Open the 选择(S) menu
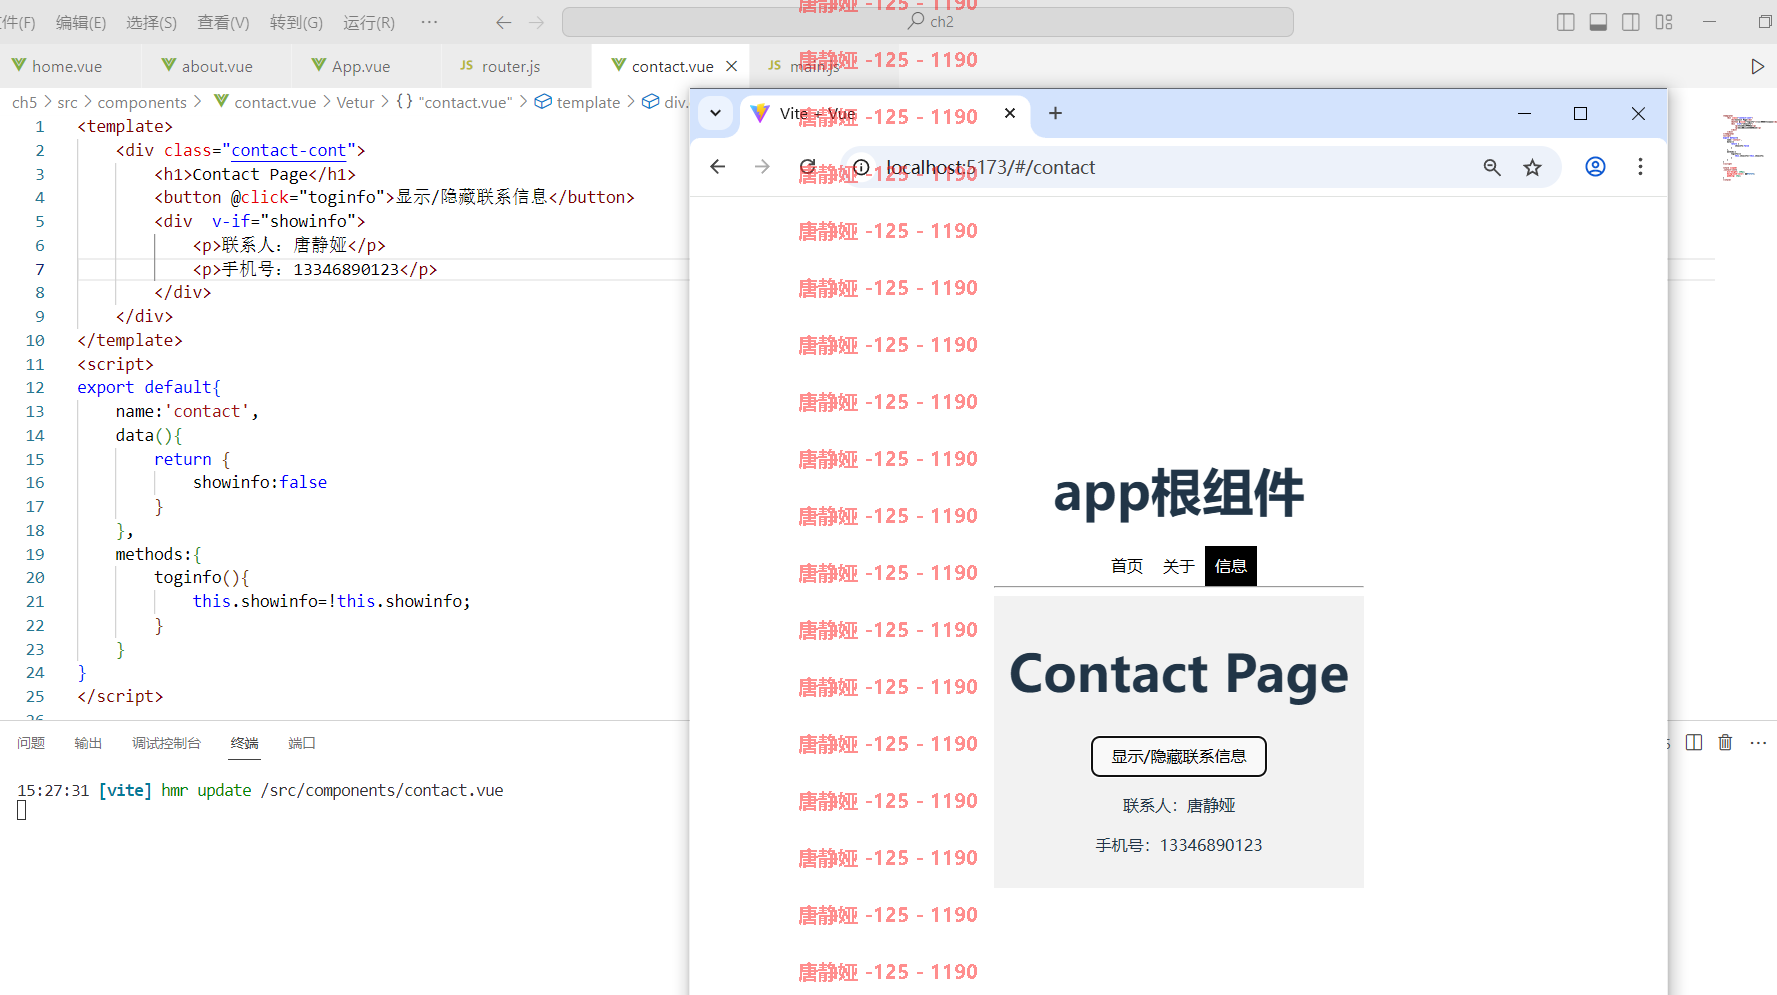Image resolution: width=1777 pixels, height=995 pixels. 152,22
